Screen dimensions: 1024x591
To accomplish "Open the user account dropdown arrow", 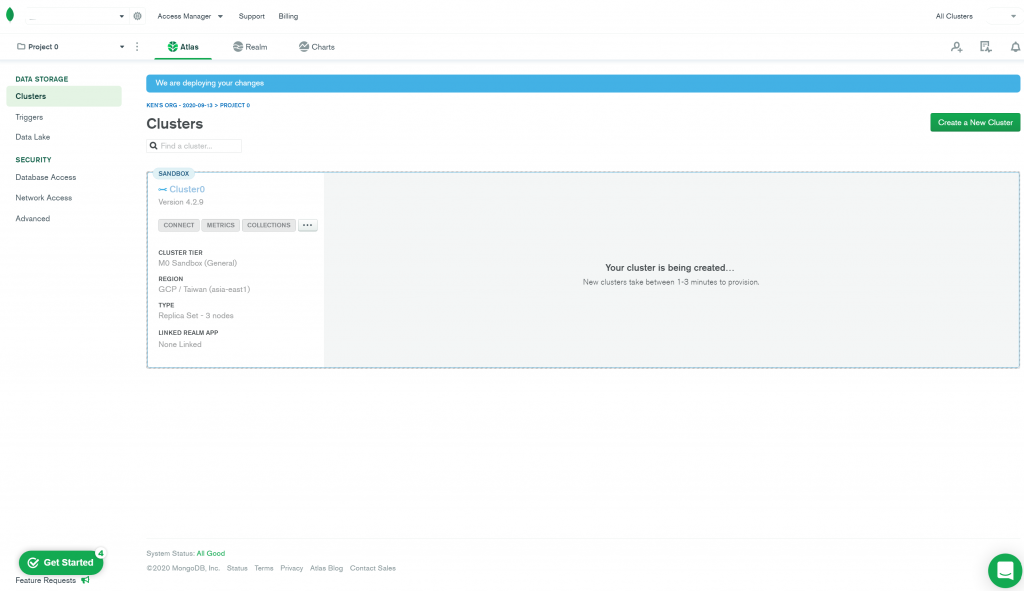I will click(1014, 16).
